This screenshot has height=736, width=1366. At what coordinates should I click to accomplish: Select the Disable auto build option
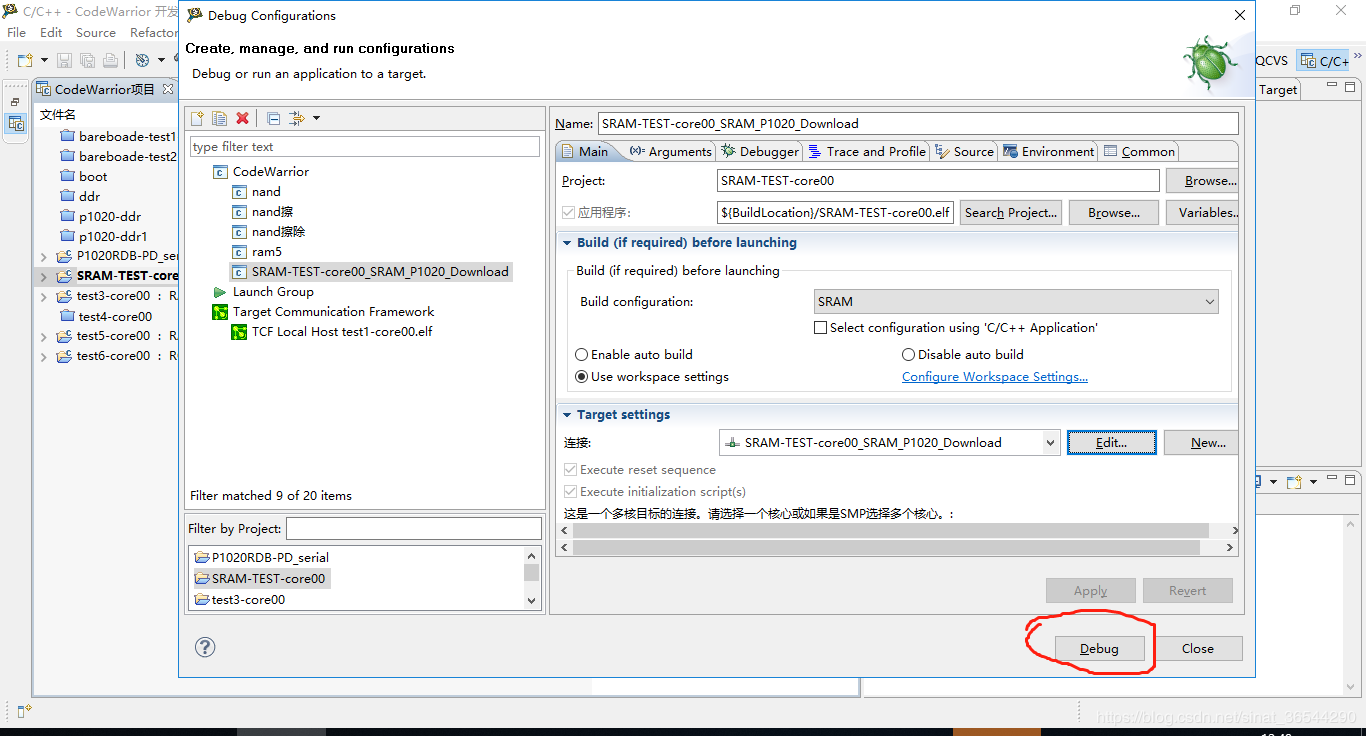(x=909, y=355)
